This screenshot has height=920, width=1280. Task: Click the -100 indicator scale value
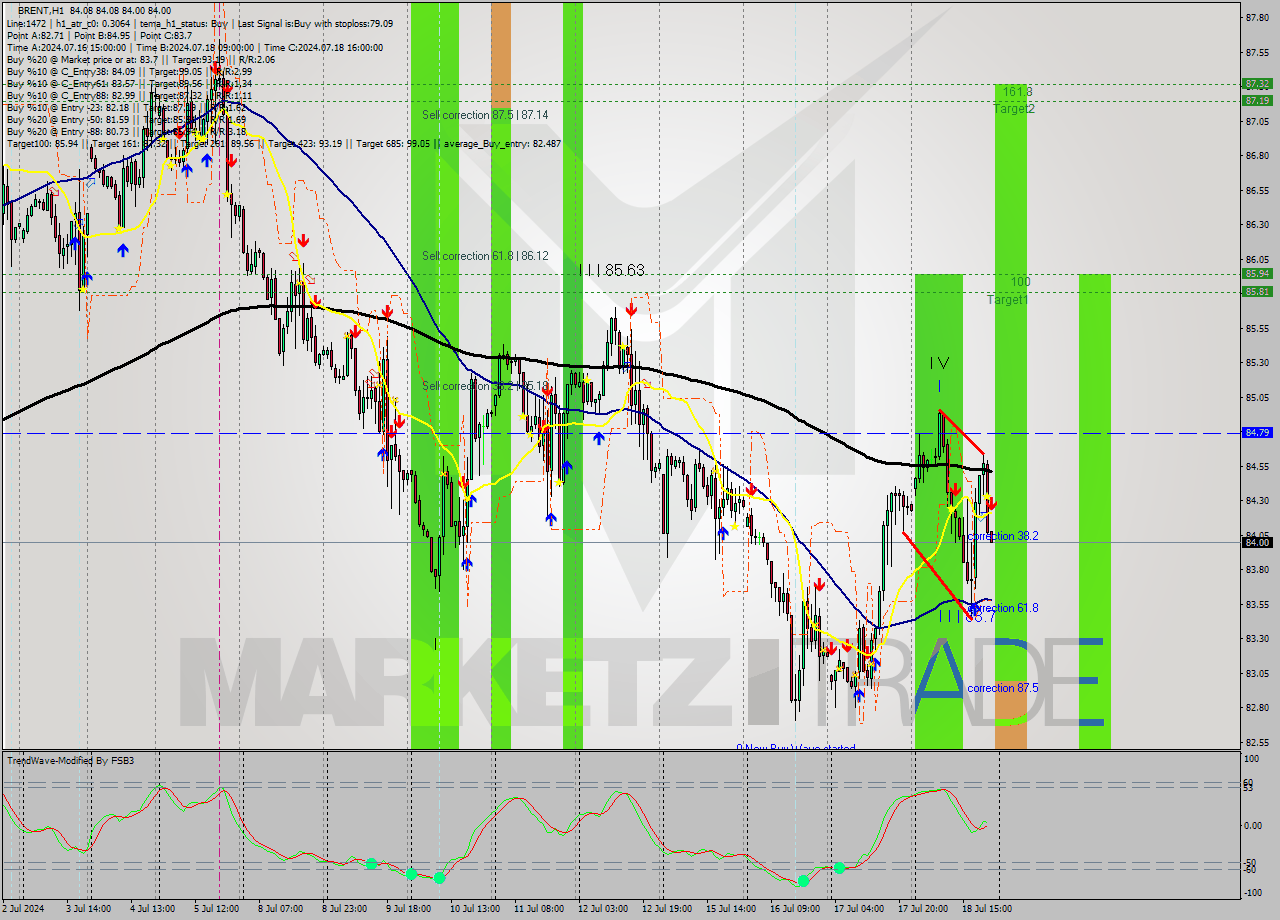tap(1254, 892)
